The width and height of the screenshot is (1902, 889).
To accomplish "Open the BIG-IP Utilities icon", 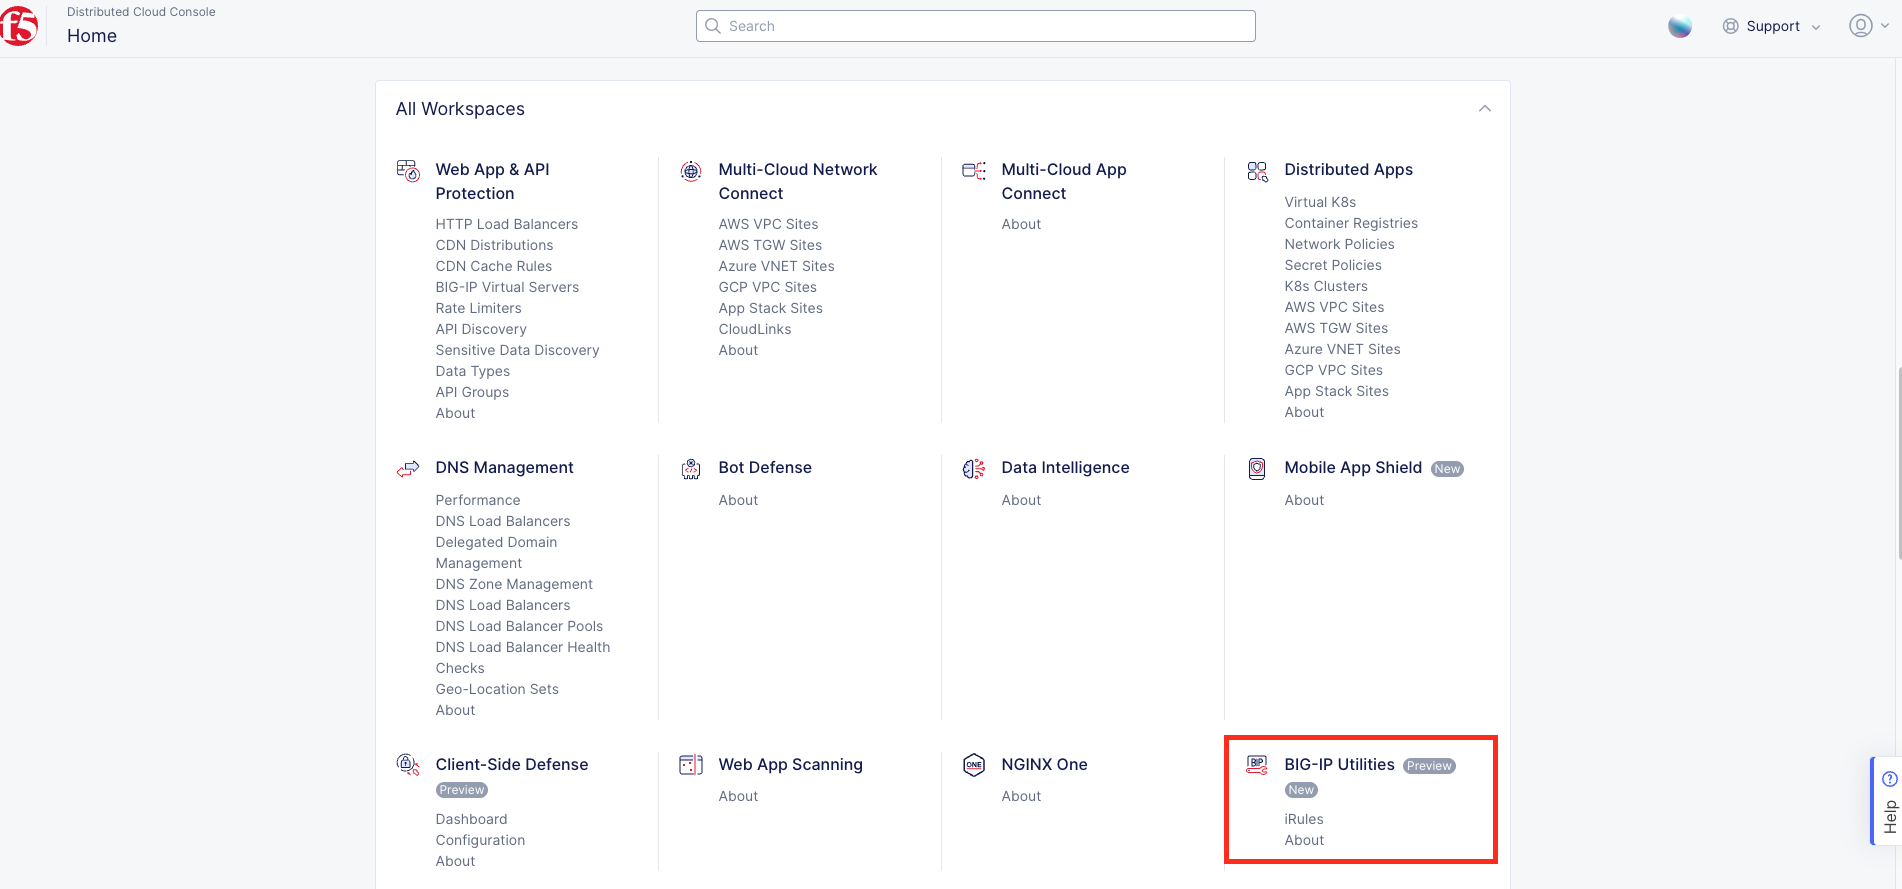I will click(x=1257, y=766).
